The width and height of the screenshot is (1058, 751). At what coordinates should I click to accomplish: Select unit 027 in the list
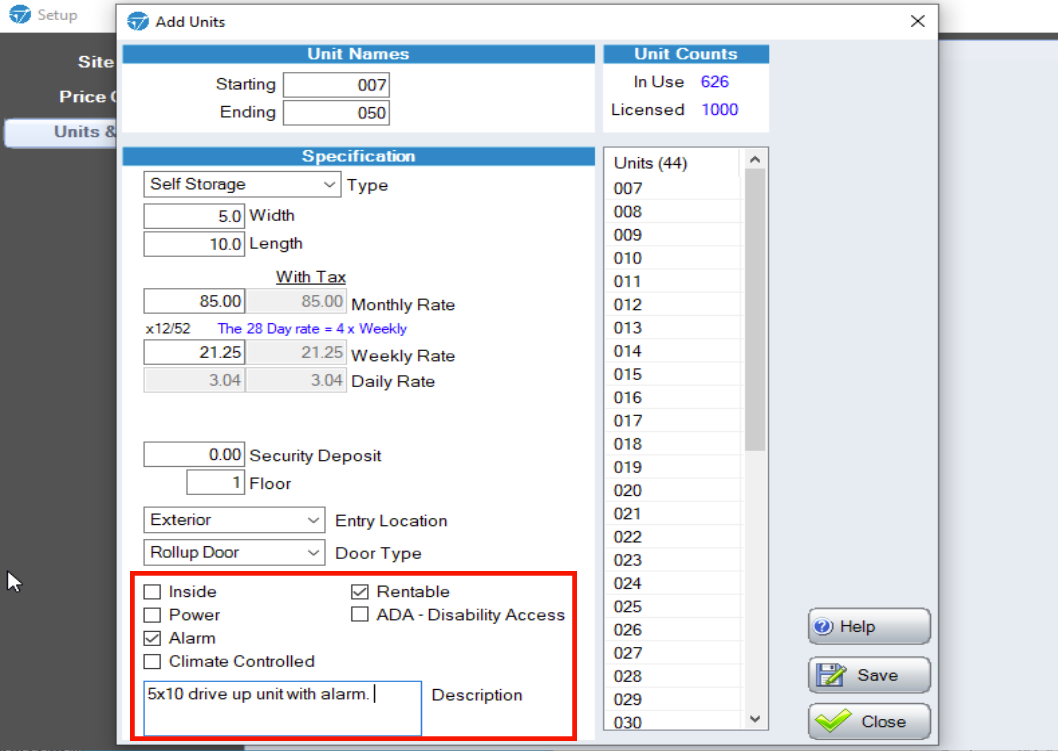click(x=674, y=654)
